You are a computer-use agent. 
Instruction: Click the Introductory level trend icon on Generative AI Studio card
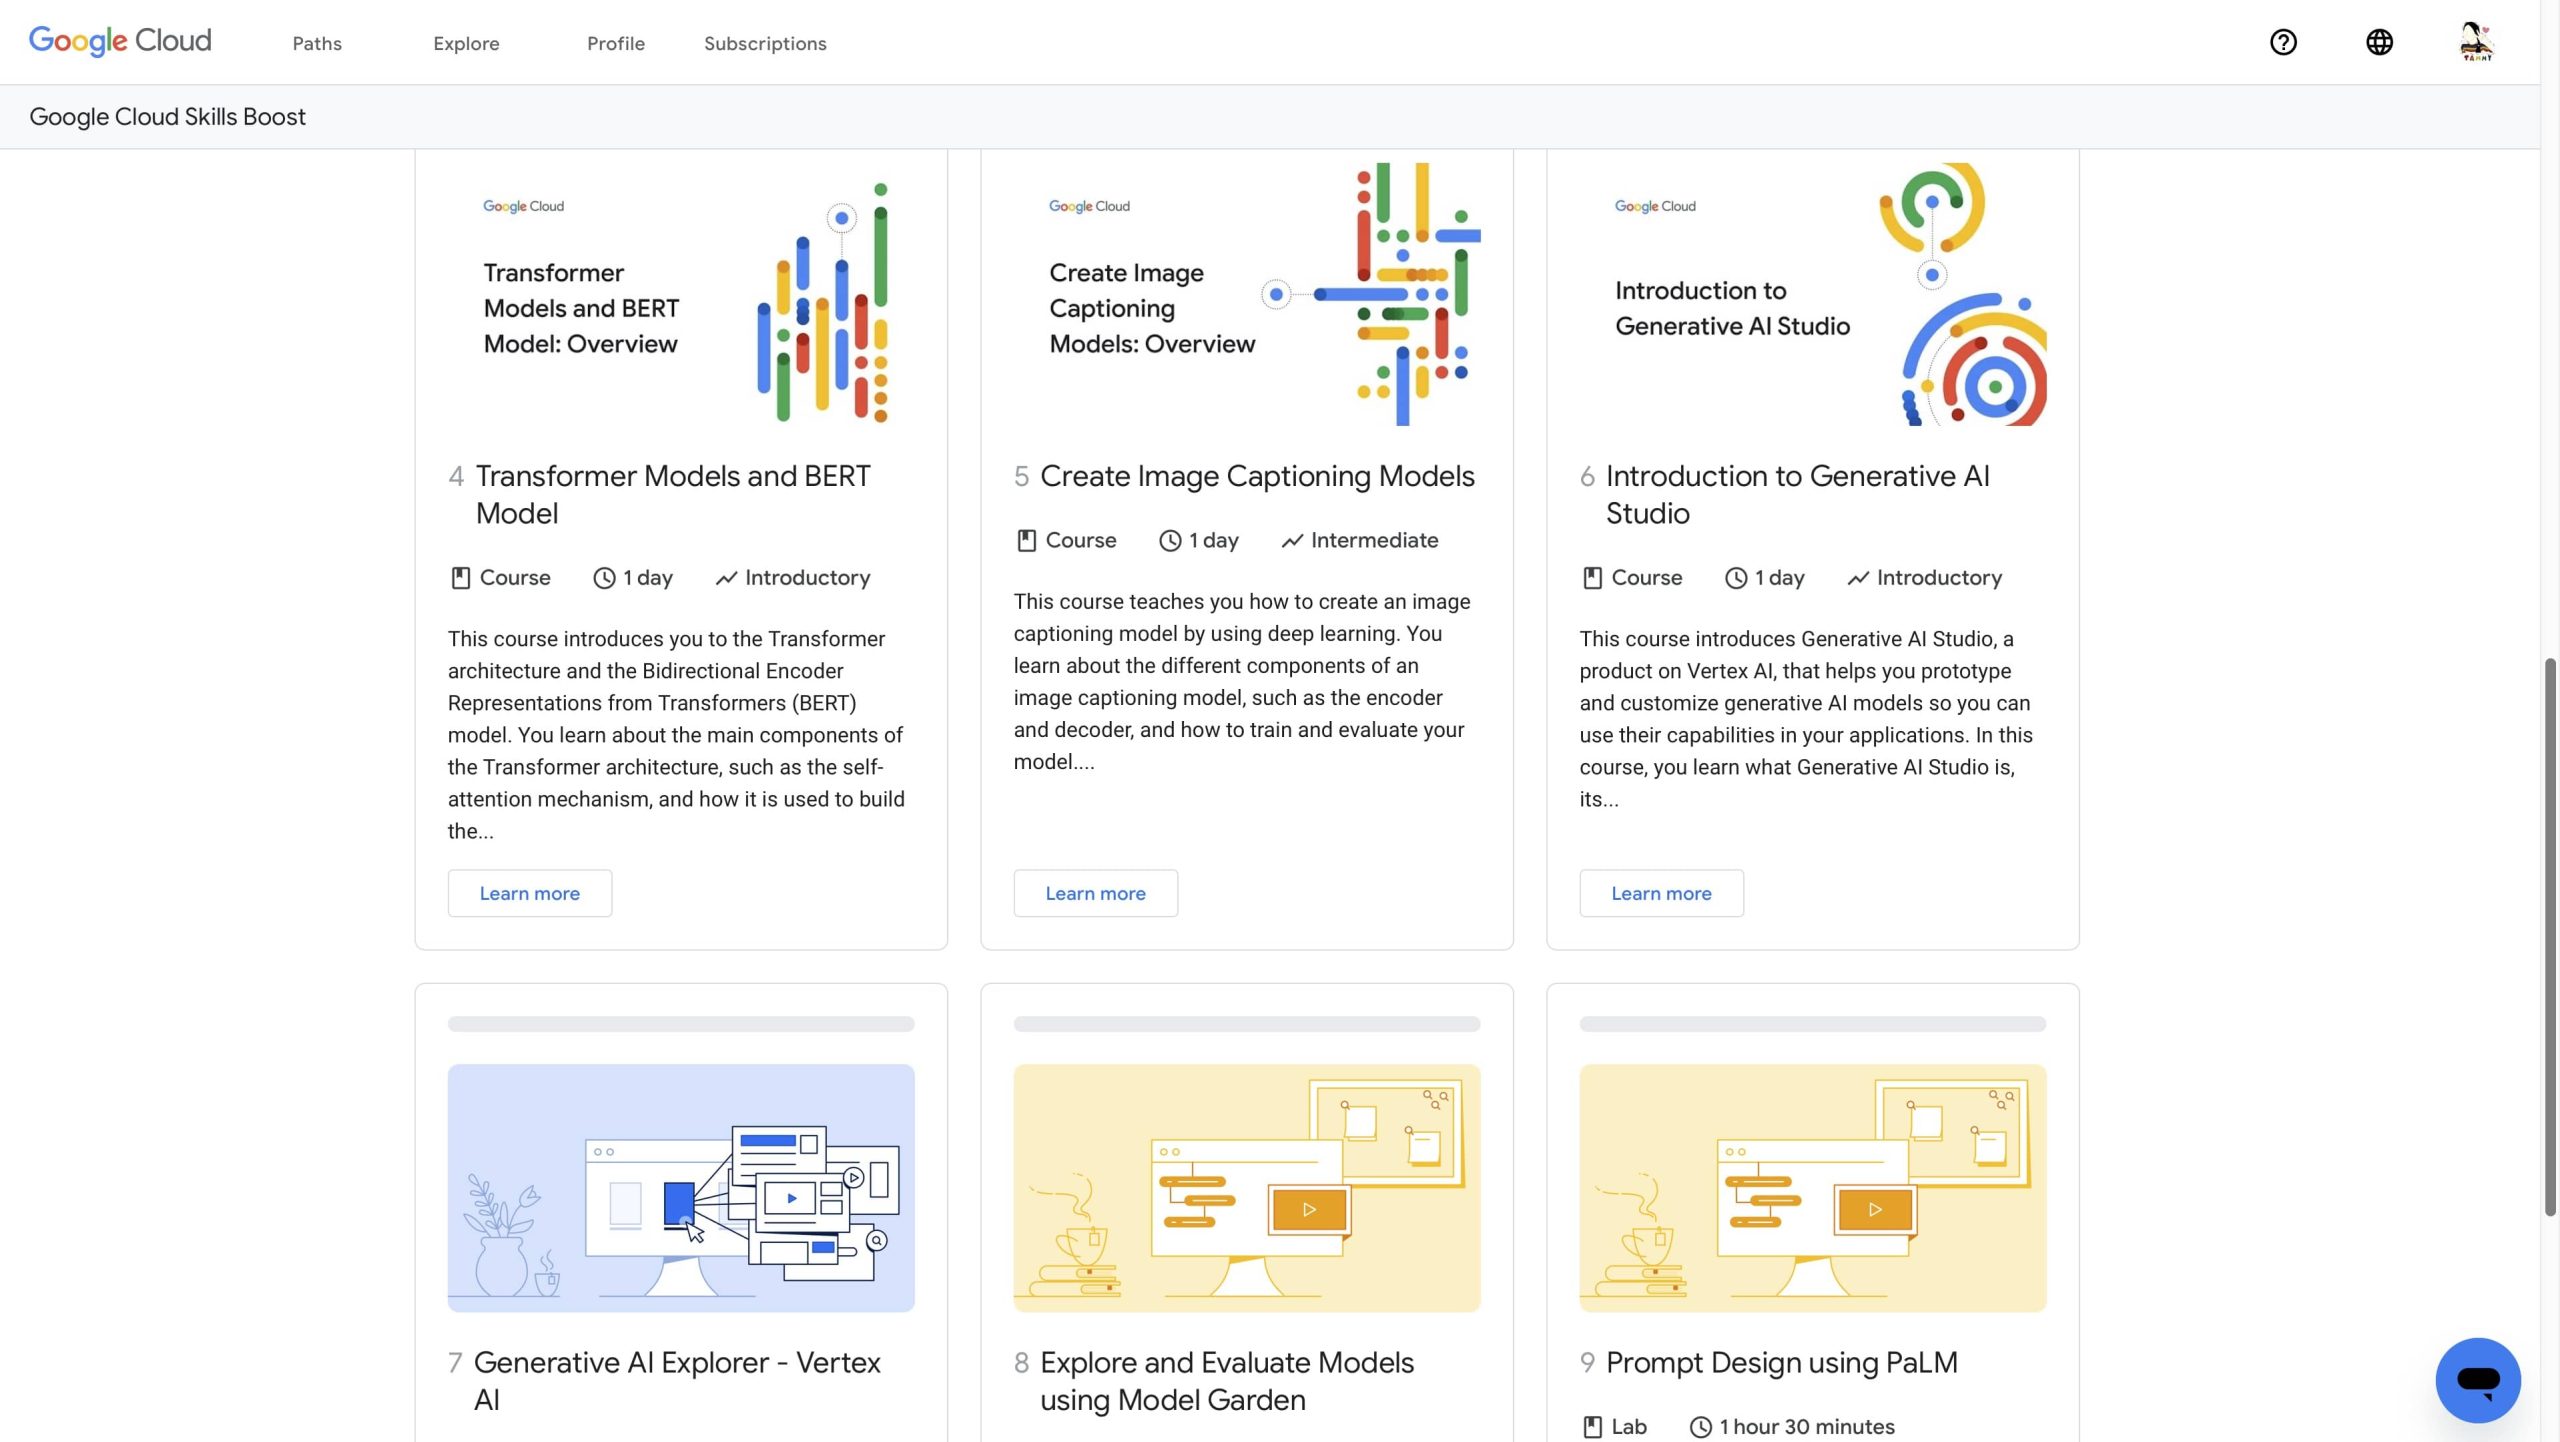click(x=1858, y=578)
